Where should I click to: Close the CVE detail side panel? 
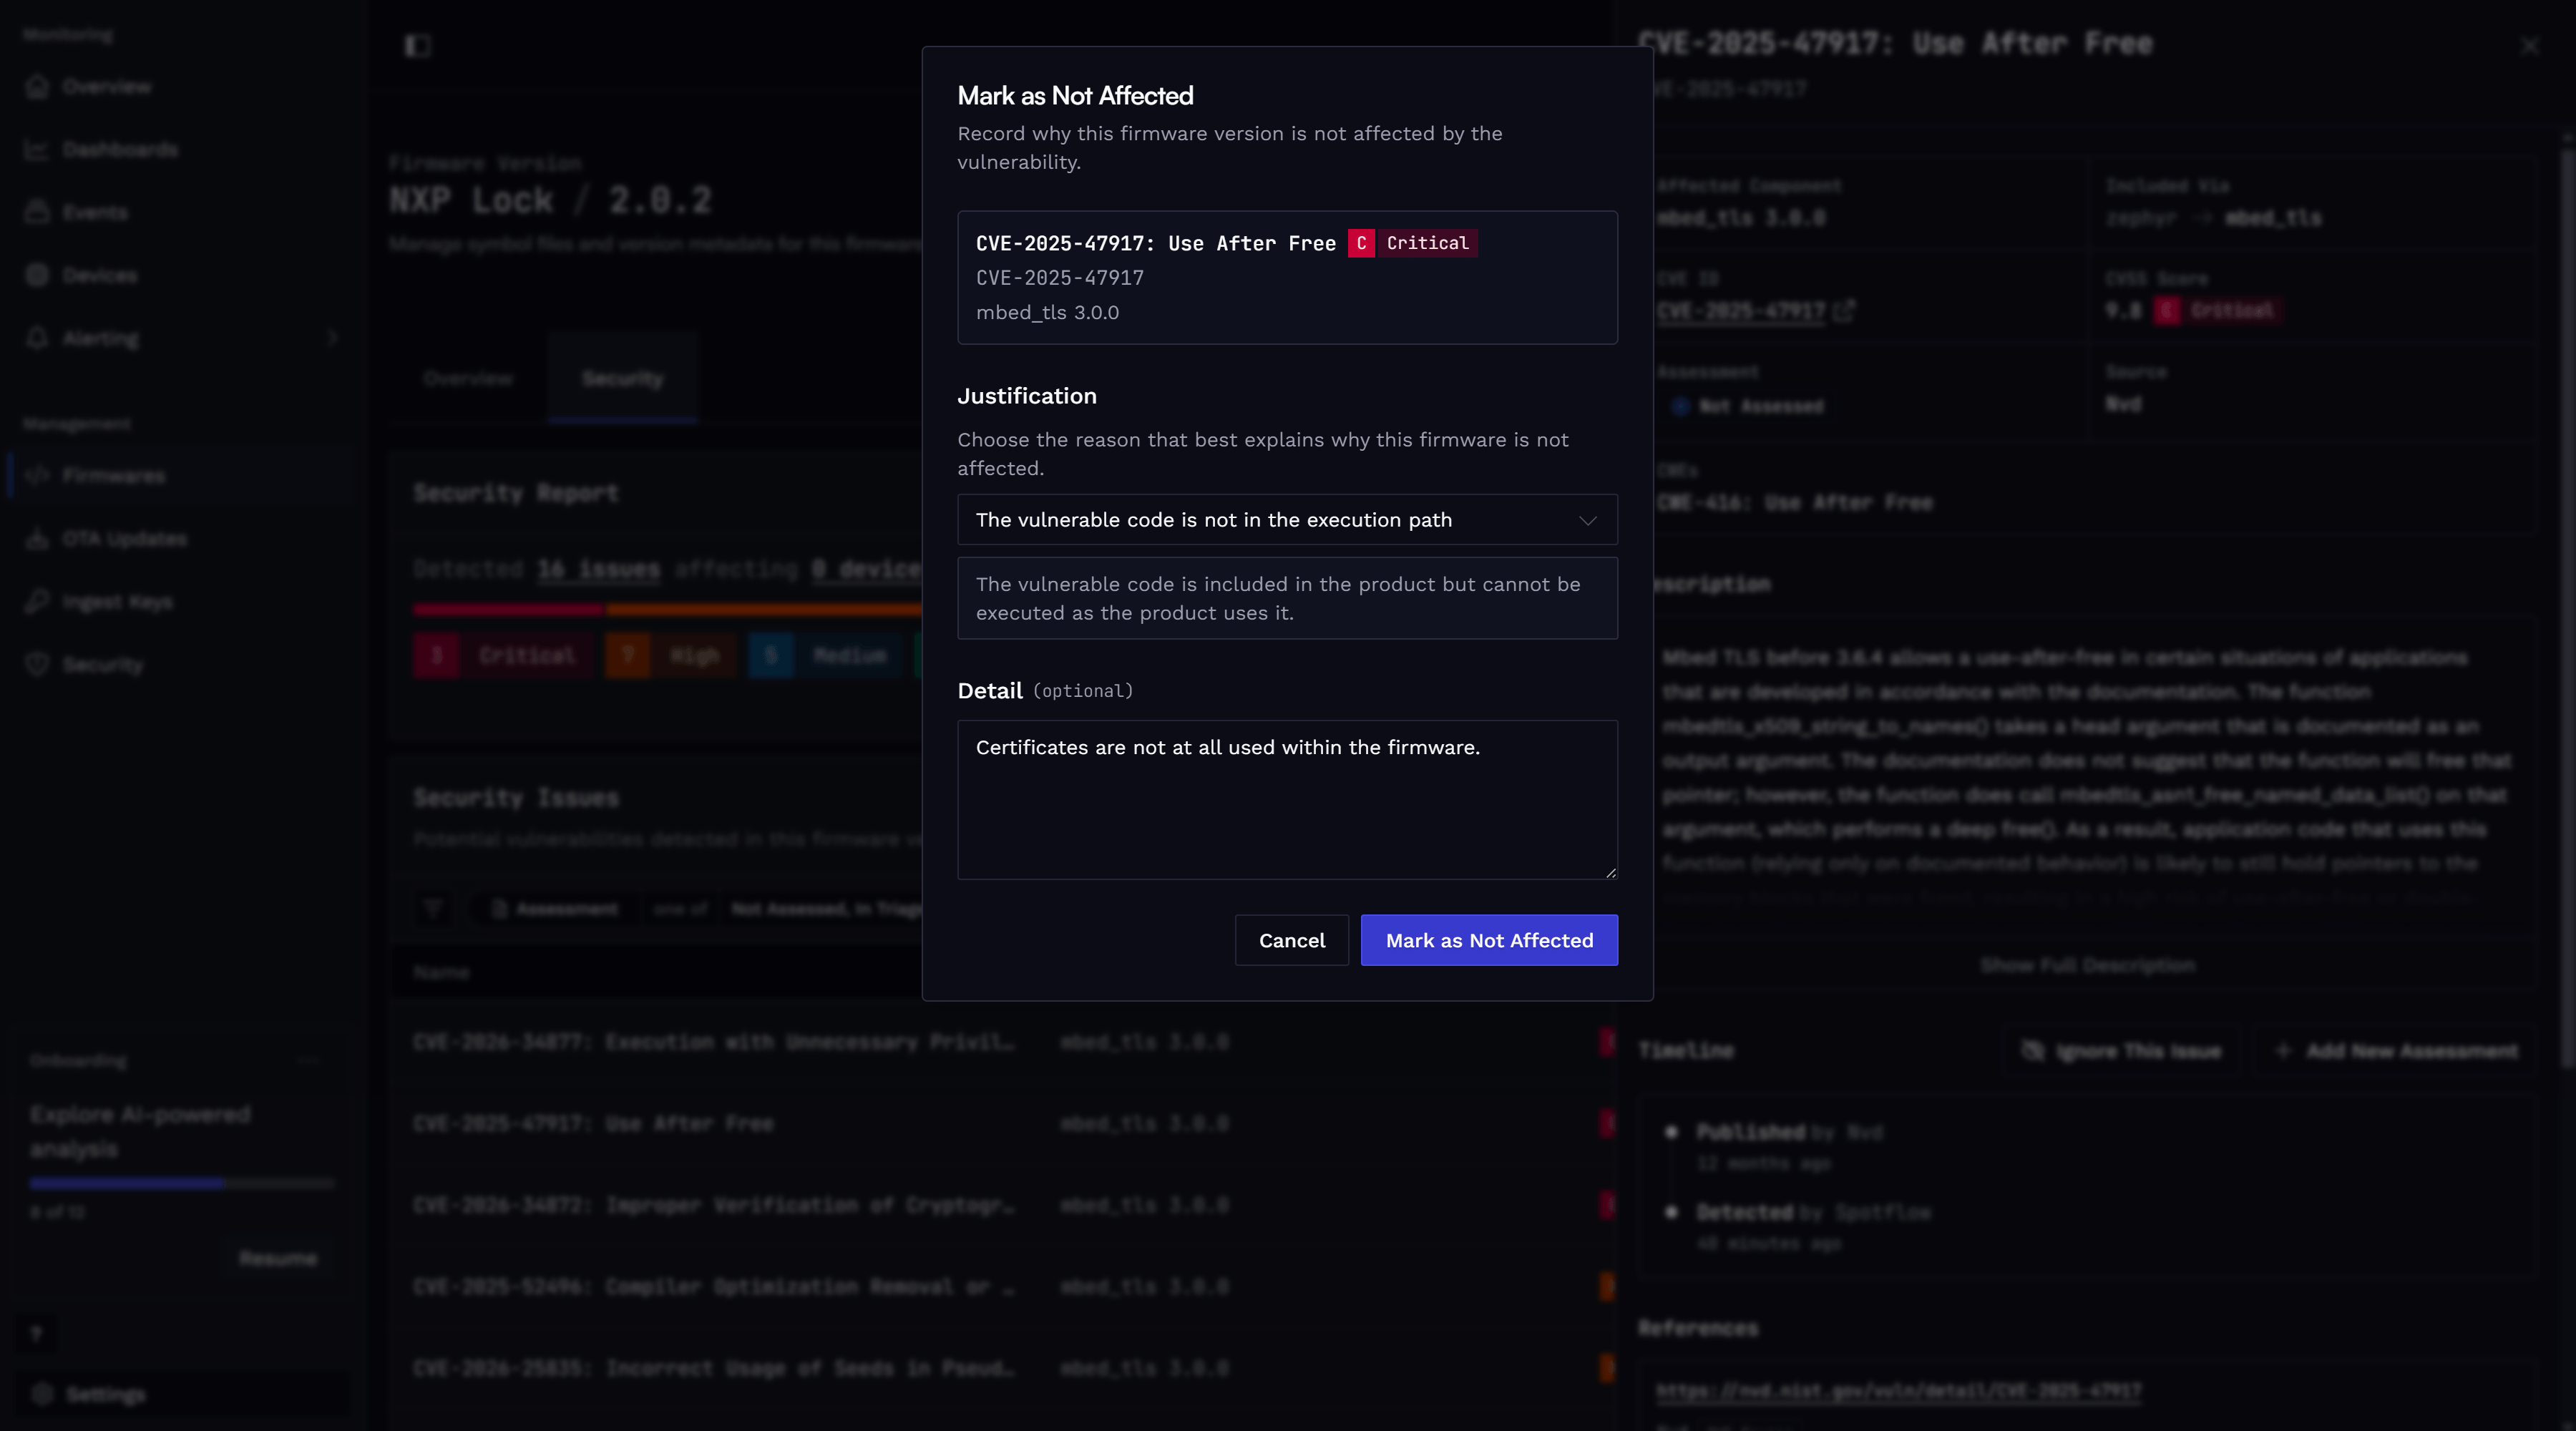[2530, 46]
